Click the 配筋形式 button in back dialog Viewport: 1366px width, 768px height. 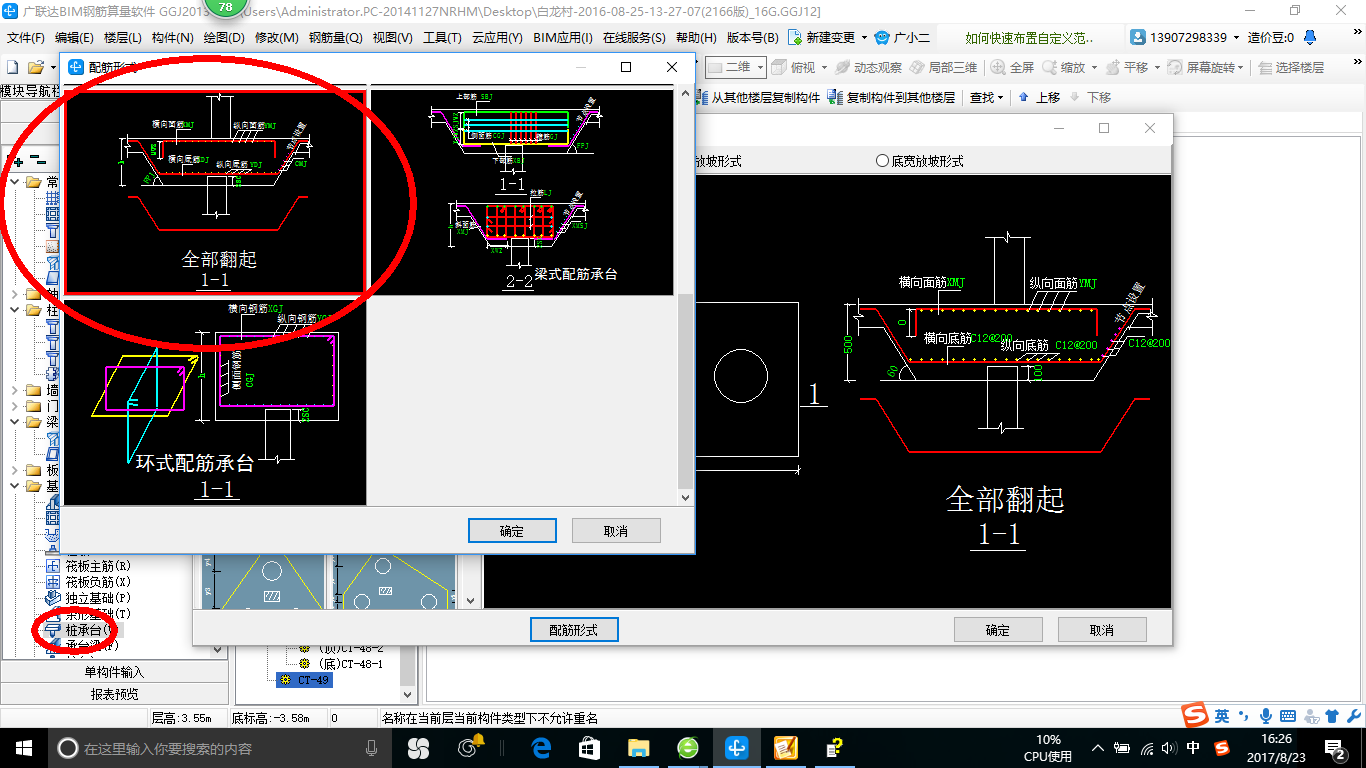coord(574,630)
